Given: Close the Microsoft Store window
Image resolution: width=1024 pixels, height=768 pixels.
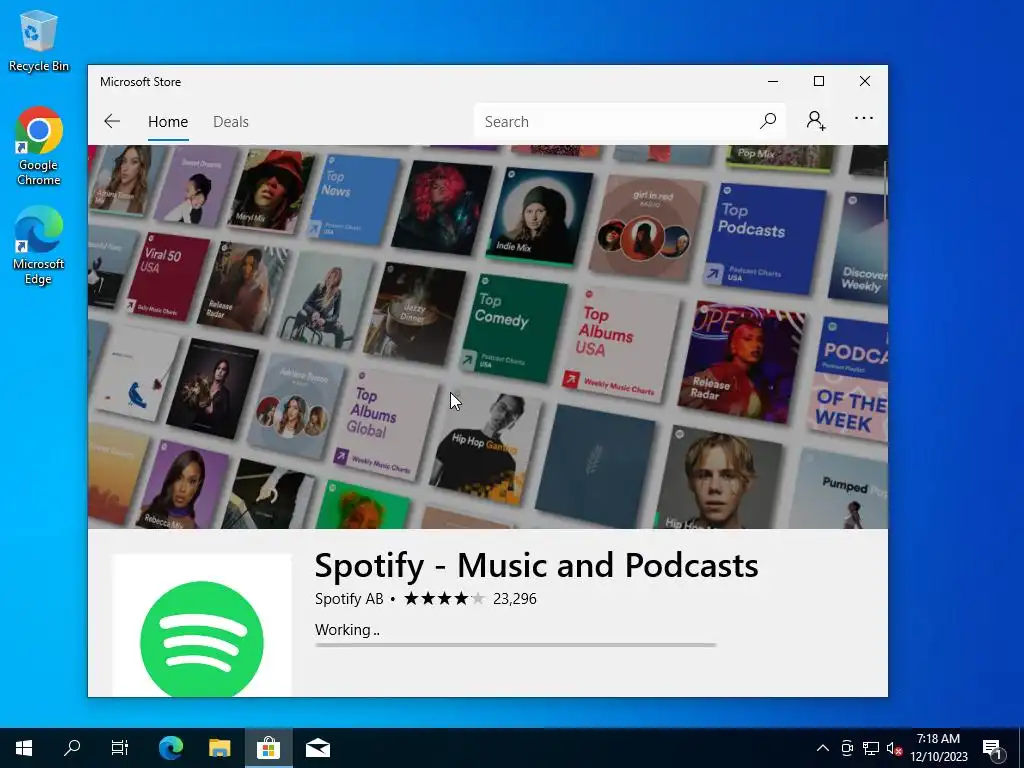Looking at the screenshot, I should tap(865, 81).
